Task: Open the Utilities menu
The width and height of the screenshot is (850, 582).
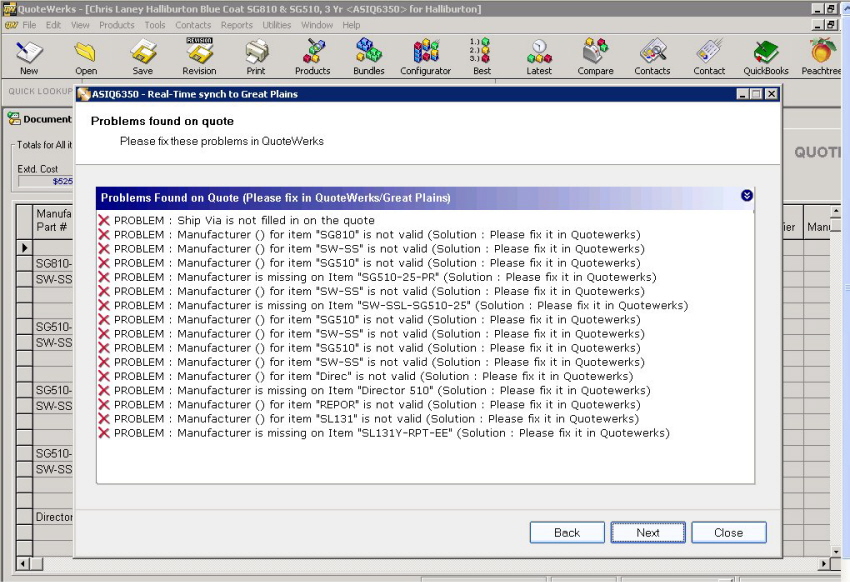Action: coord(276,25)
